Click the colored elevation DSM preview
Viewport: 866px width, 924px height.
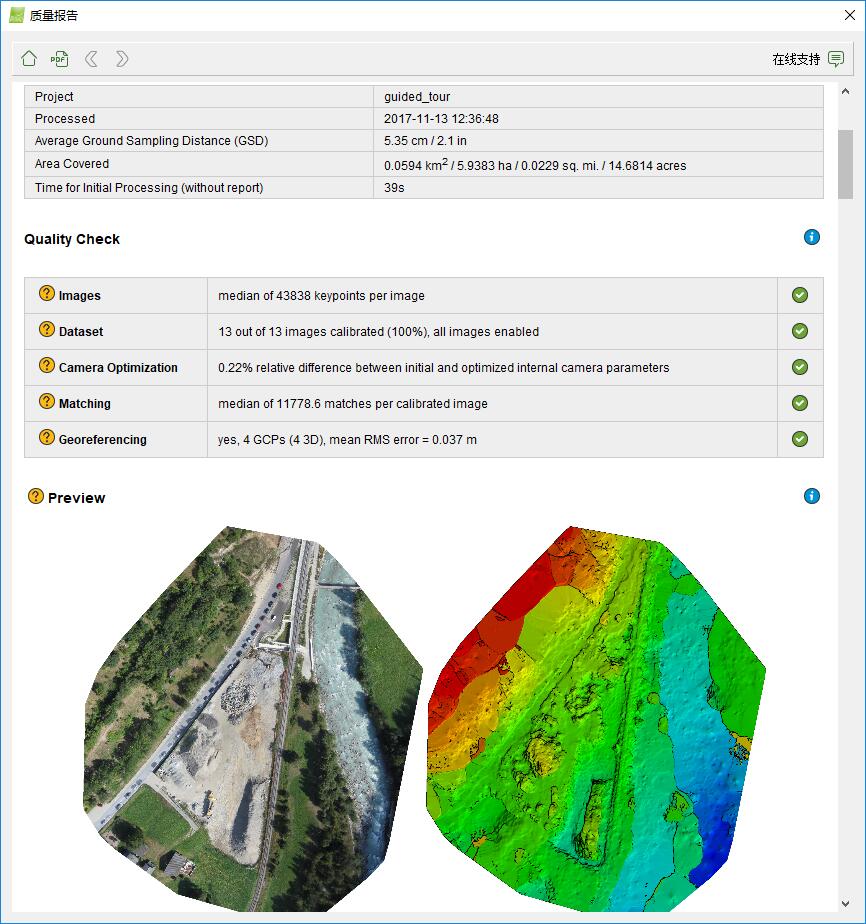point(595,720)
